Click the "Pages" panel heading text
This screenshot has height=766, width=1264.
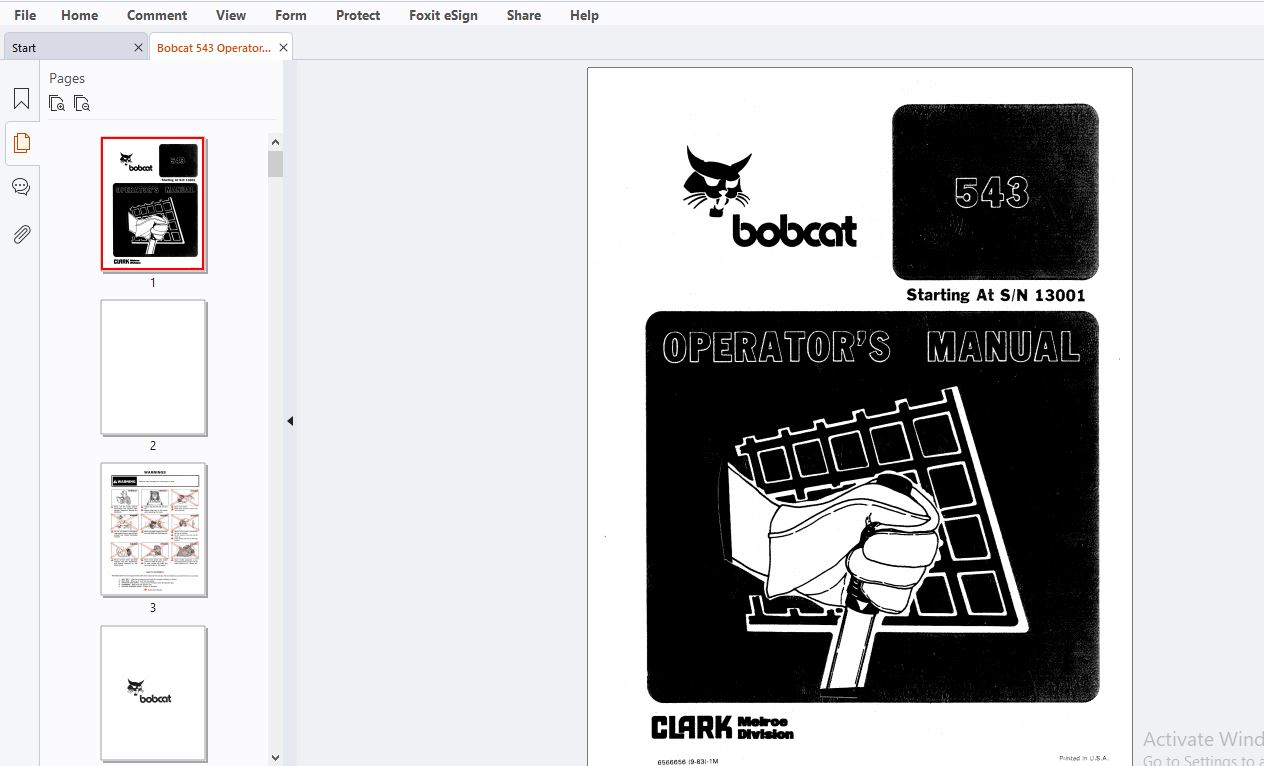67,78
